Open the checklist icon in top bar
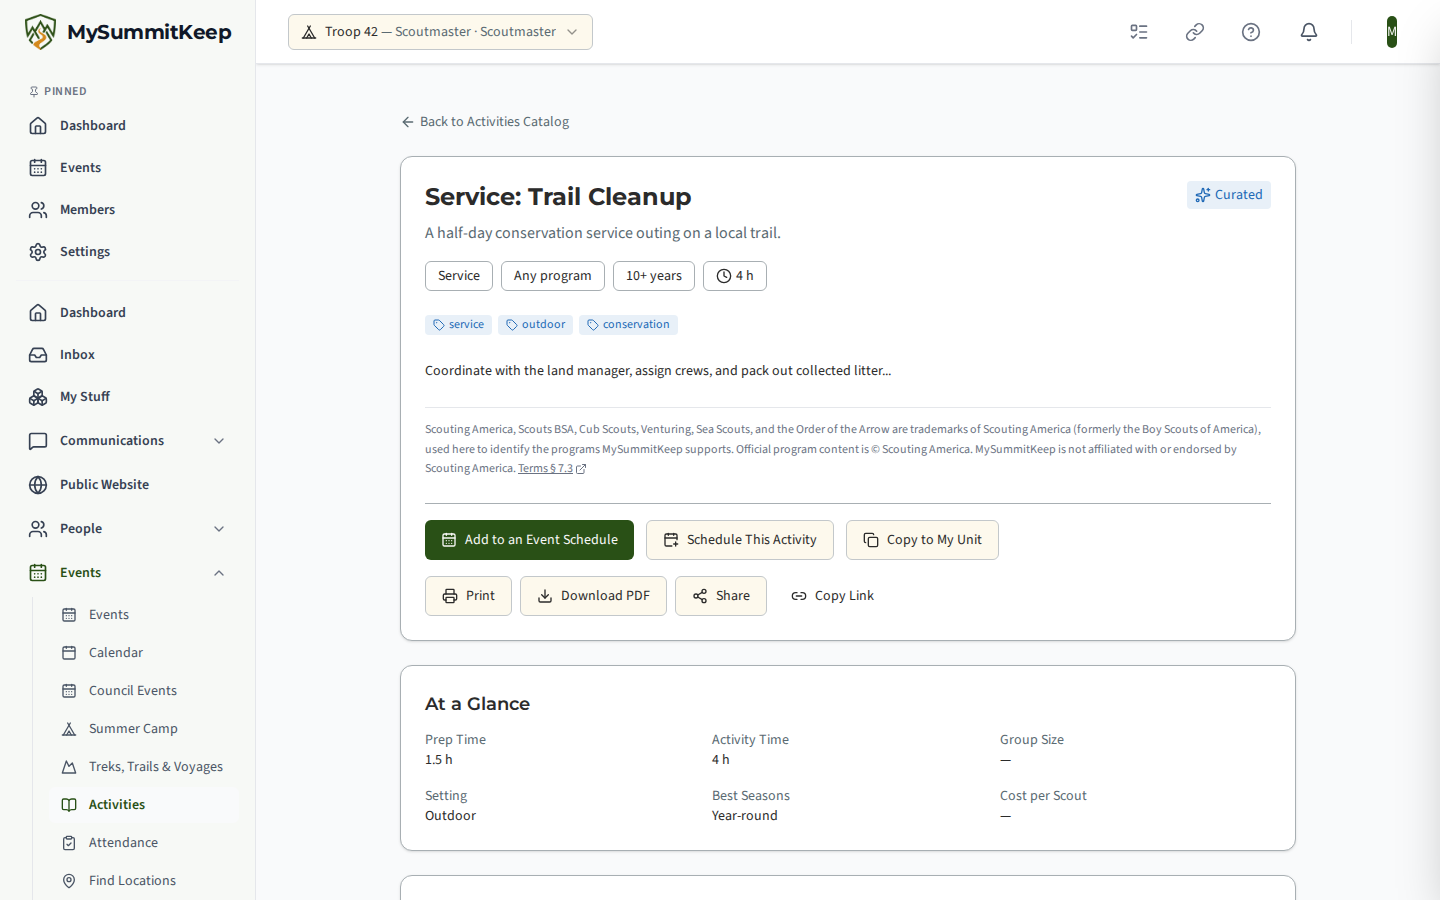 [x=1139, y=32]
